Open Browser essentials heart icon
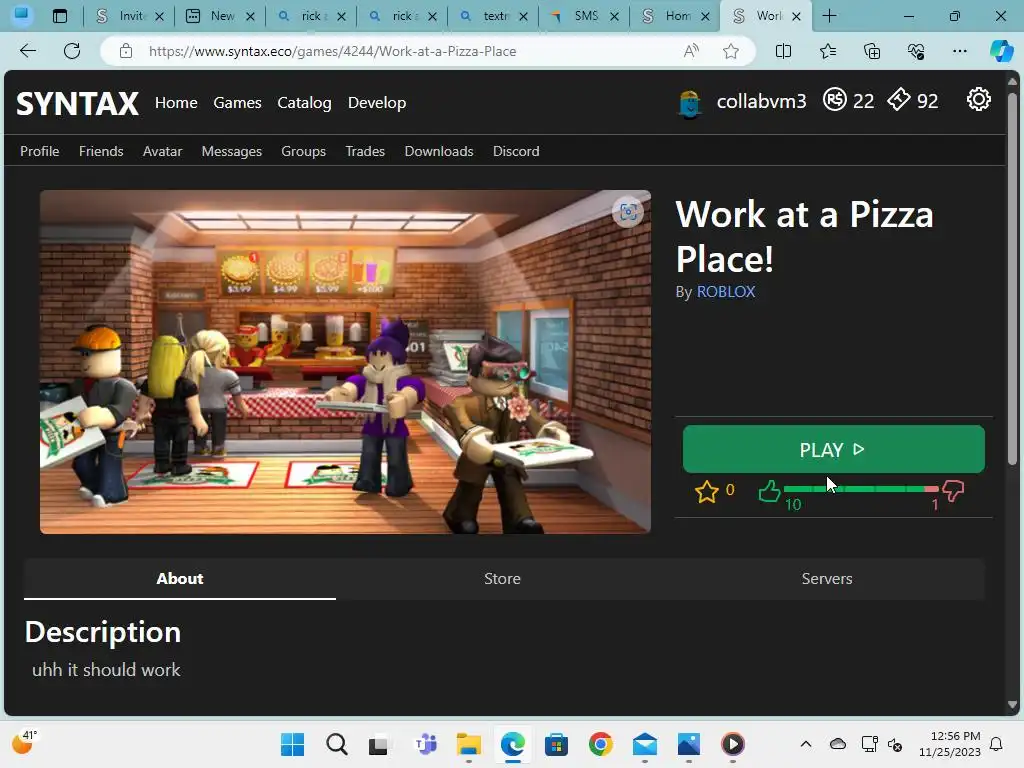1024x768 pixels. [x=916, y=51]
